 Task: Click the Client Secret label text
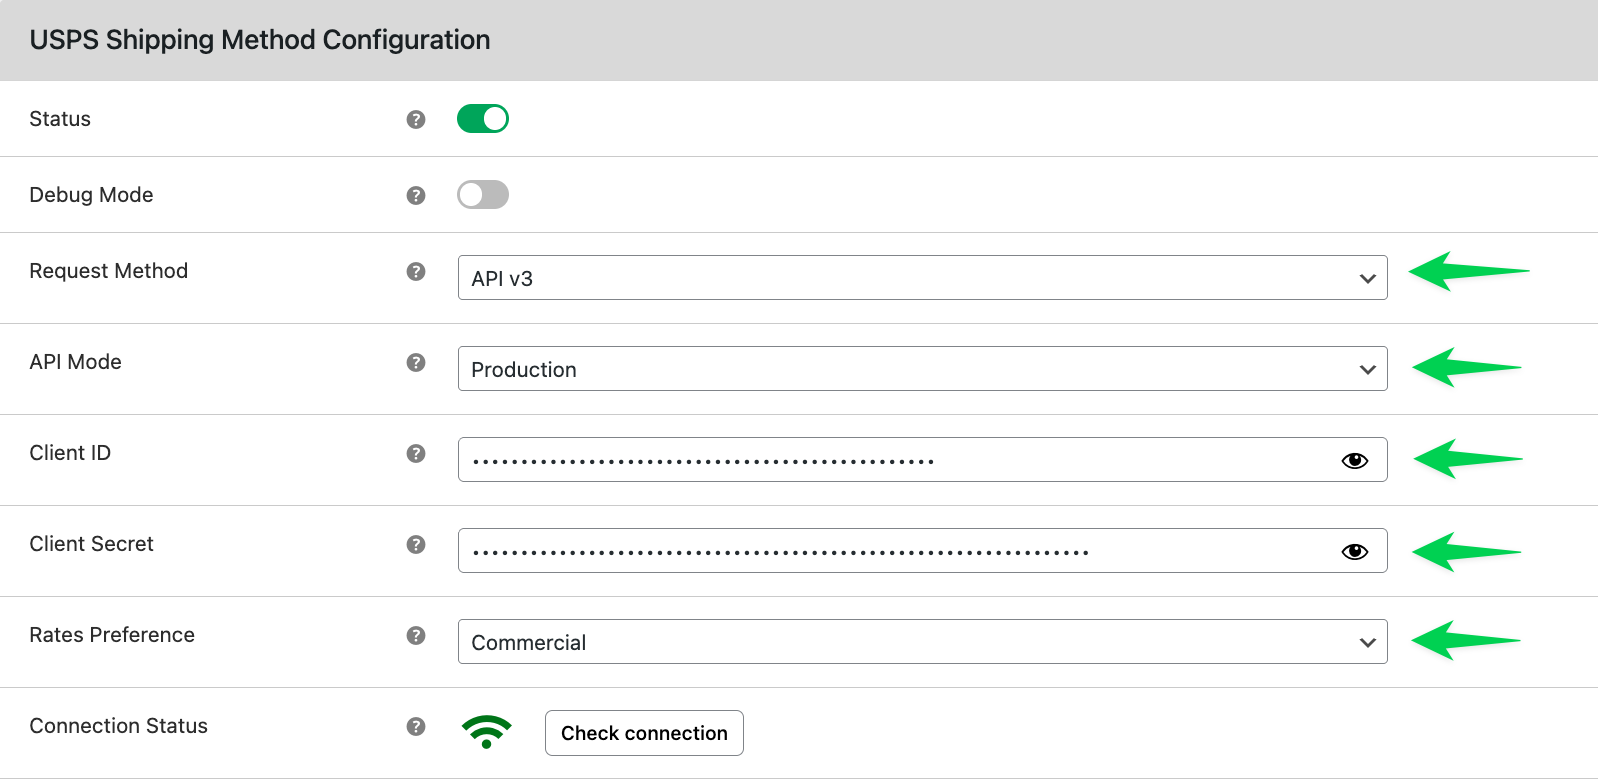[92, 544]
